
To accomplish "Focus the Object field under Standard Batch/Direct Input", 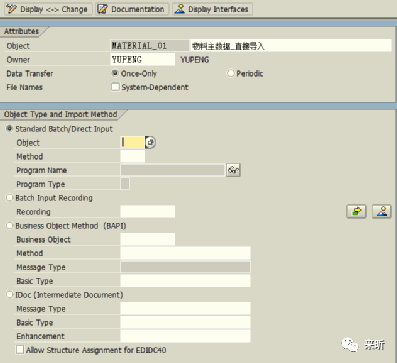I will point(132,142).
